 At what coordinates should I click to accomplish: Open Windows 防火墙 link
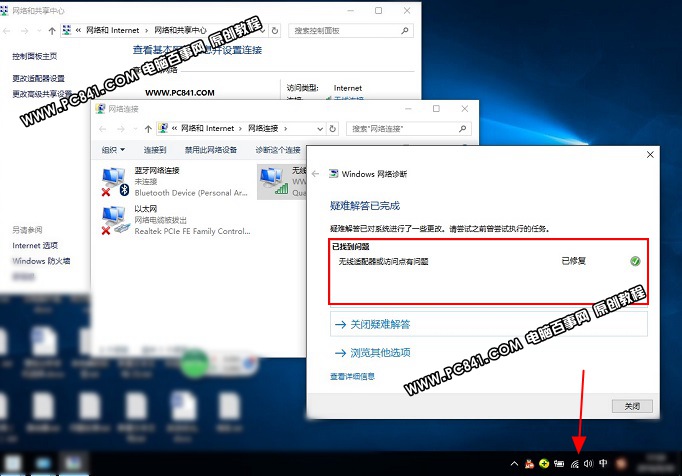pos(41,261)
